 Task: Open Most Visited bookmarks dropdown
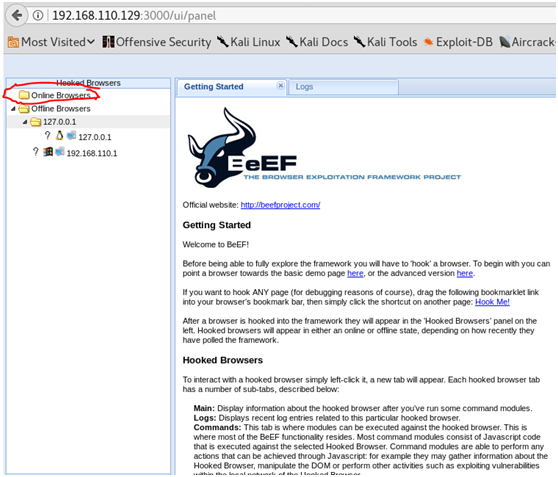pyautogui.click(x=51, y=42)
